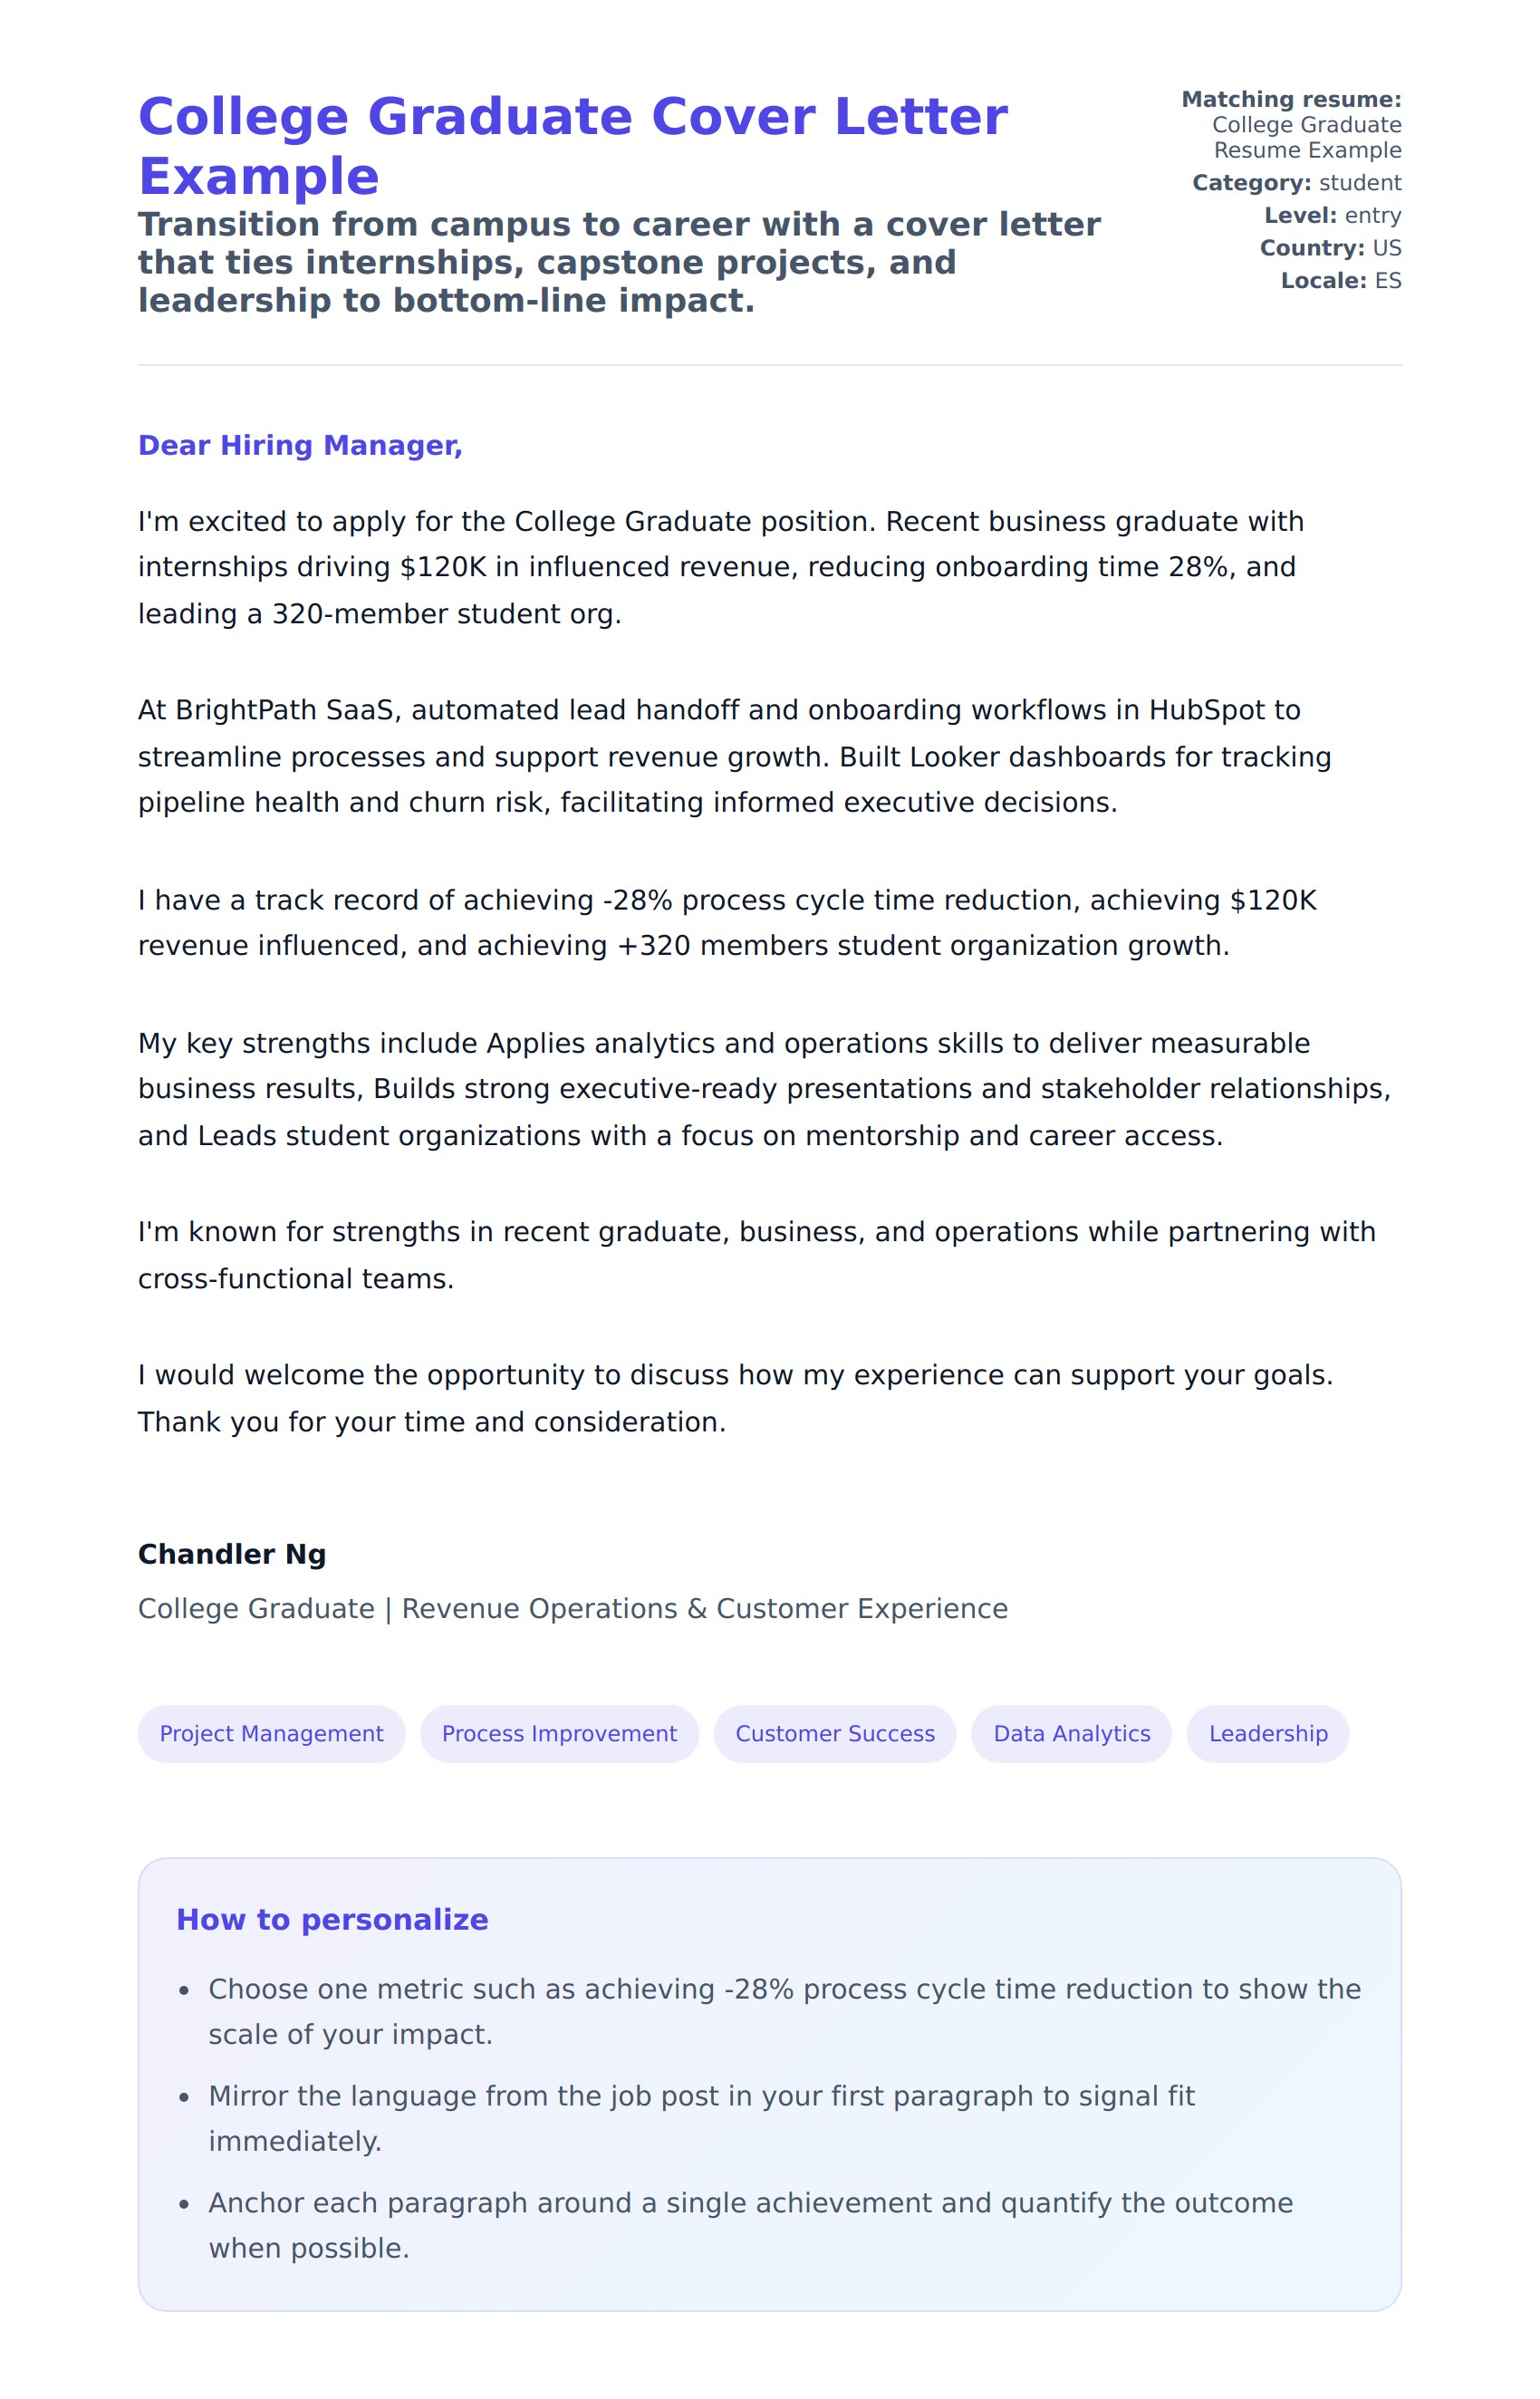The height and width of the screenshot is (2399, 1540).
Task: Click the 'Dear Hiring Manager,' greeting
Action: point(300,446)
